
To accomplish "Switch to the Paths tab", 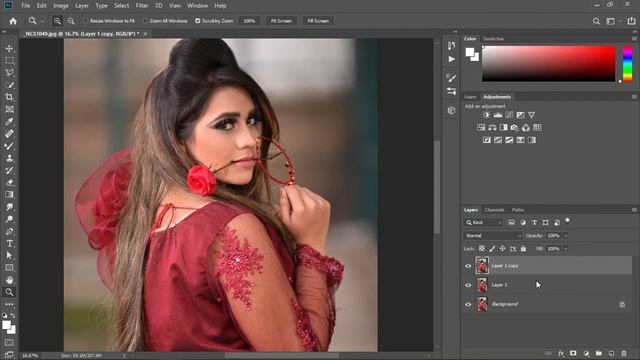I will tap(518, 210).
